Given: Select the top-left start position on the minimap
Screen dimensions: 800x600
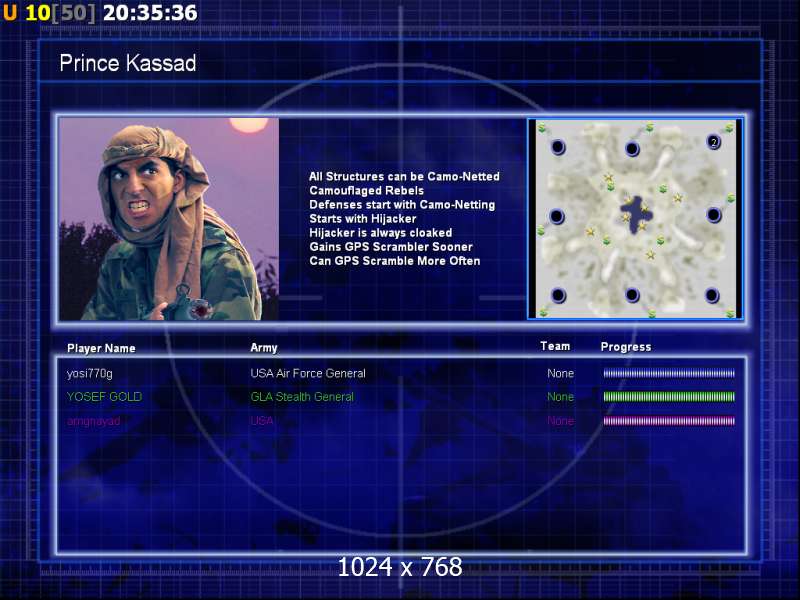Looking at the screenshot, I should 558,147.
